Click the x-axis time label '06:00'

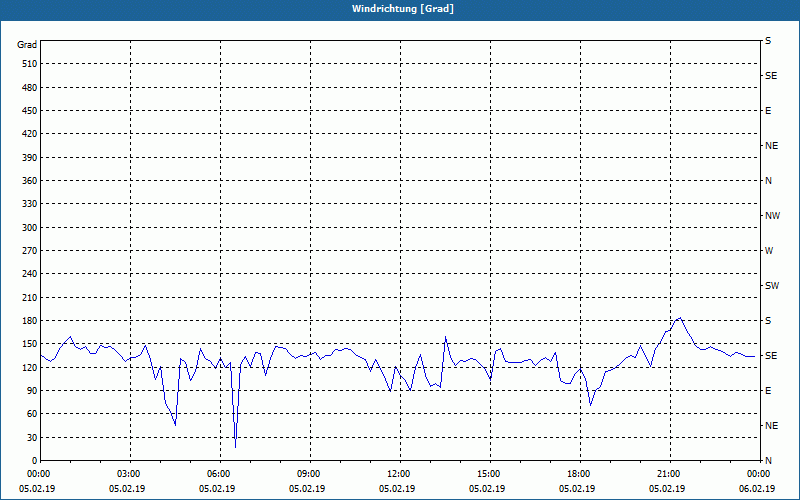pyautogui.click(x=218, y=474)
